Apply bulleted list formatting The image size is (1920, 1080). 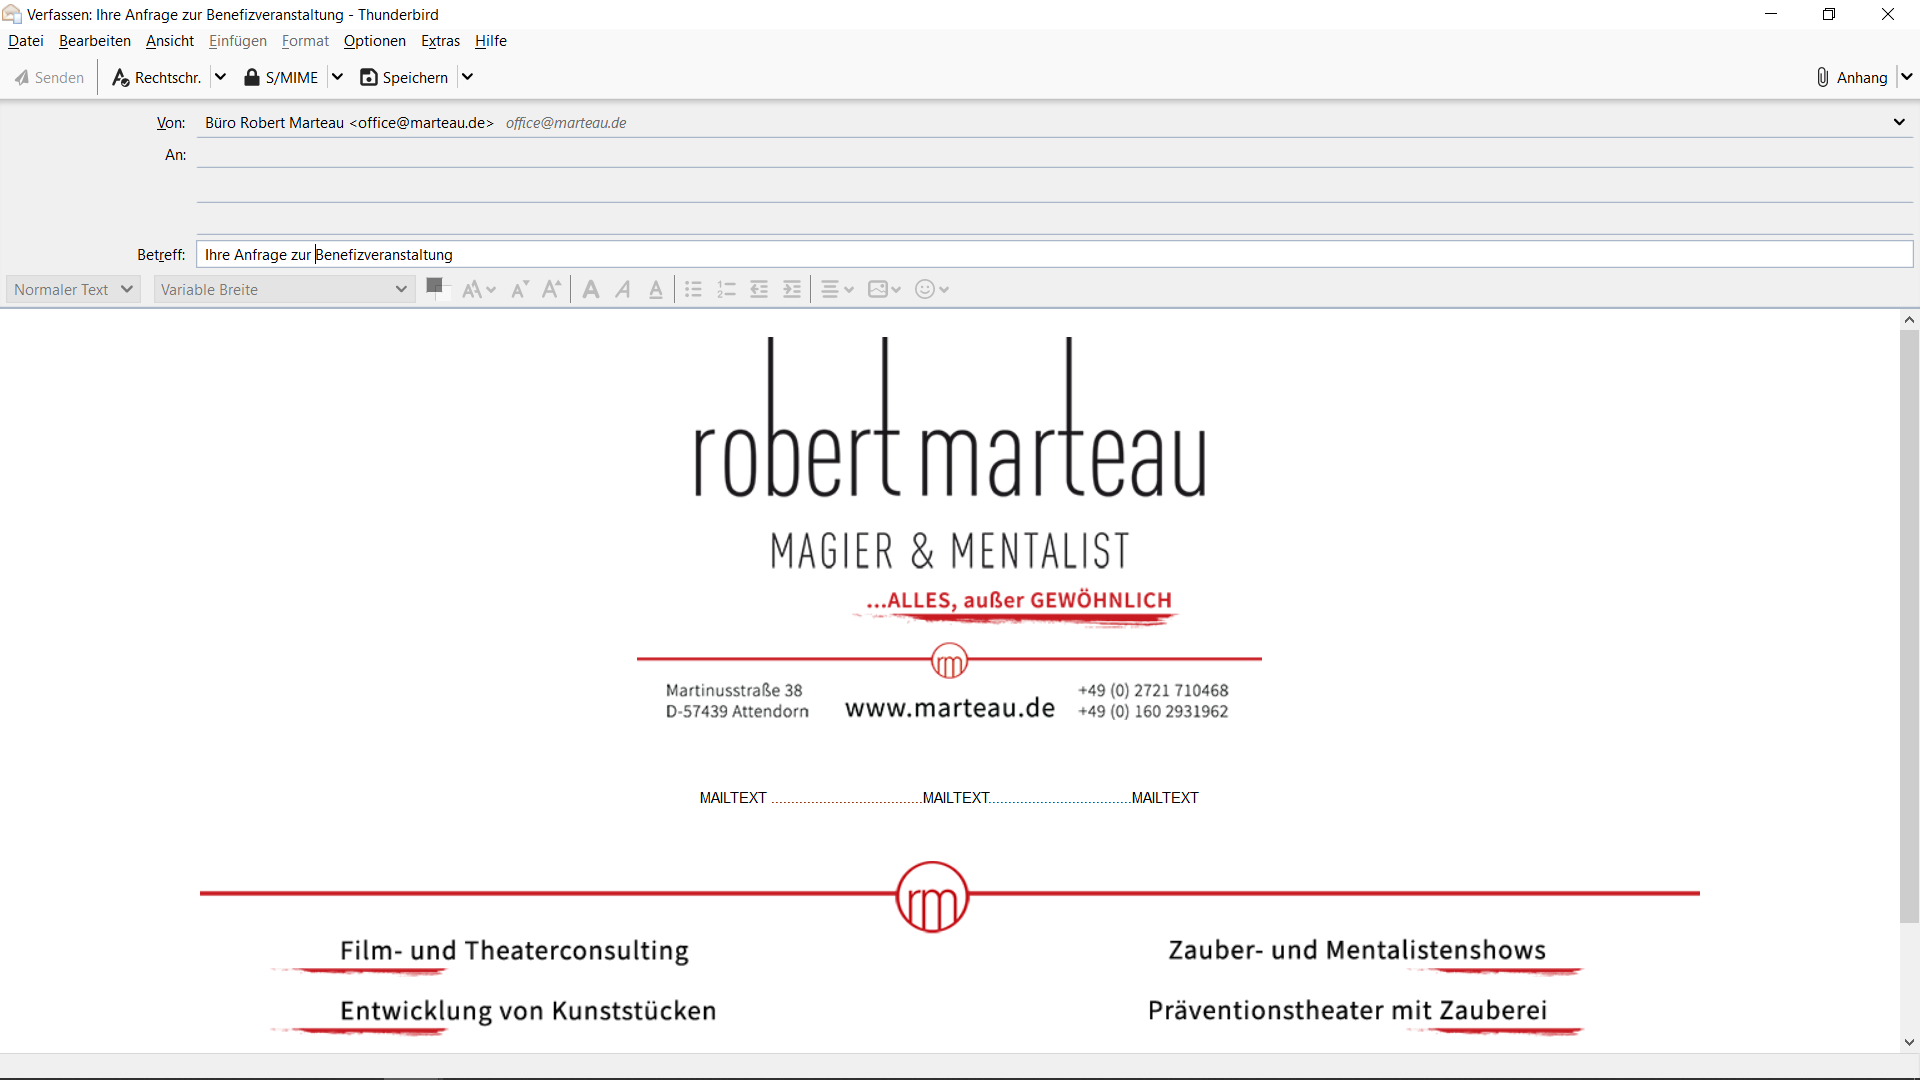pos(693,290)
